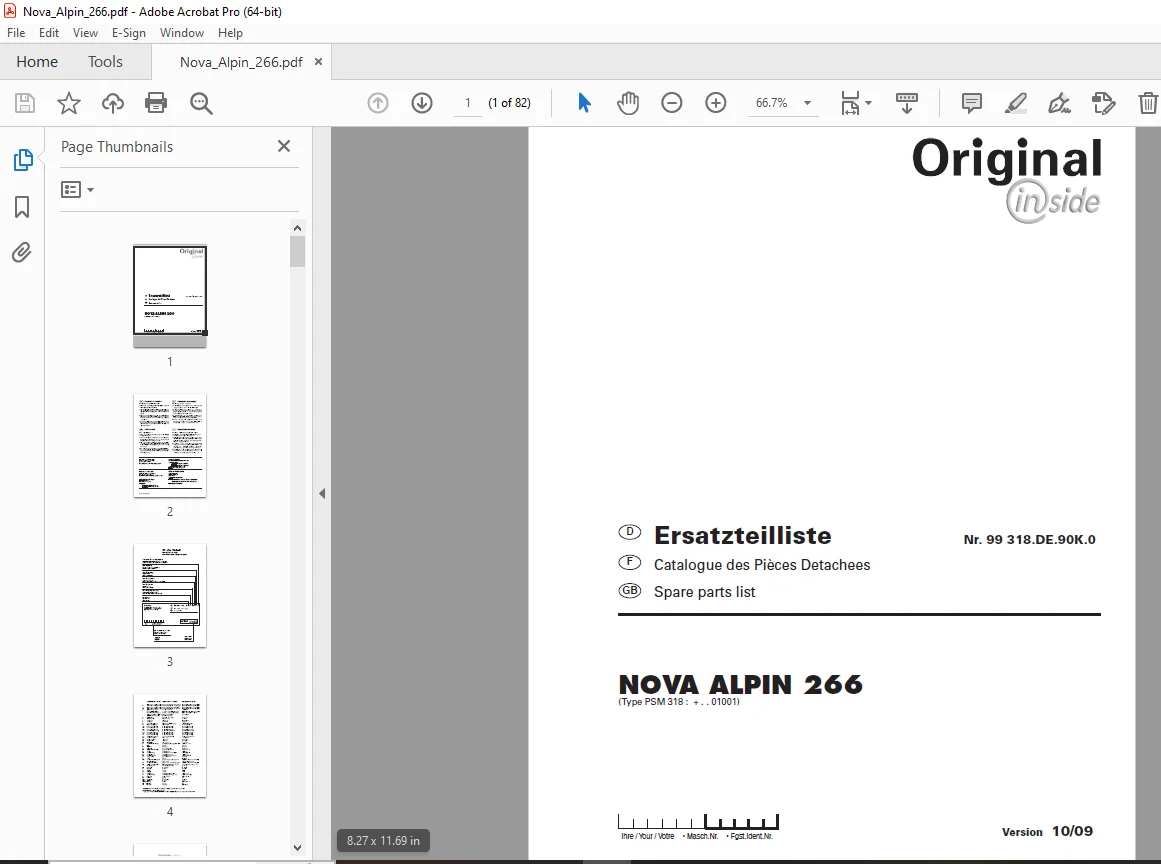Open the Attachments paperclip panel

click(x=21, y=252)
